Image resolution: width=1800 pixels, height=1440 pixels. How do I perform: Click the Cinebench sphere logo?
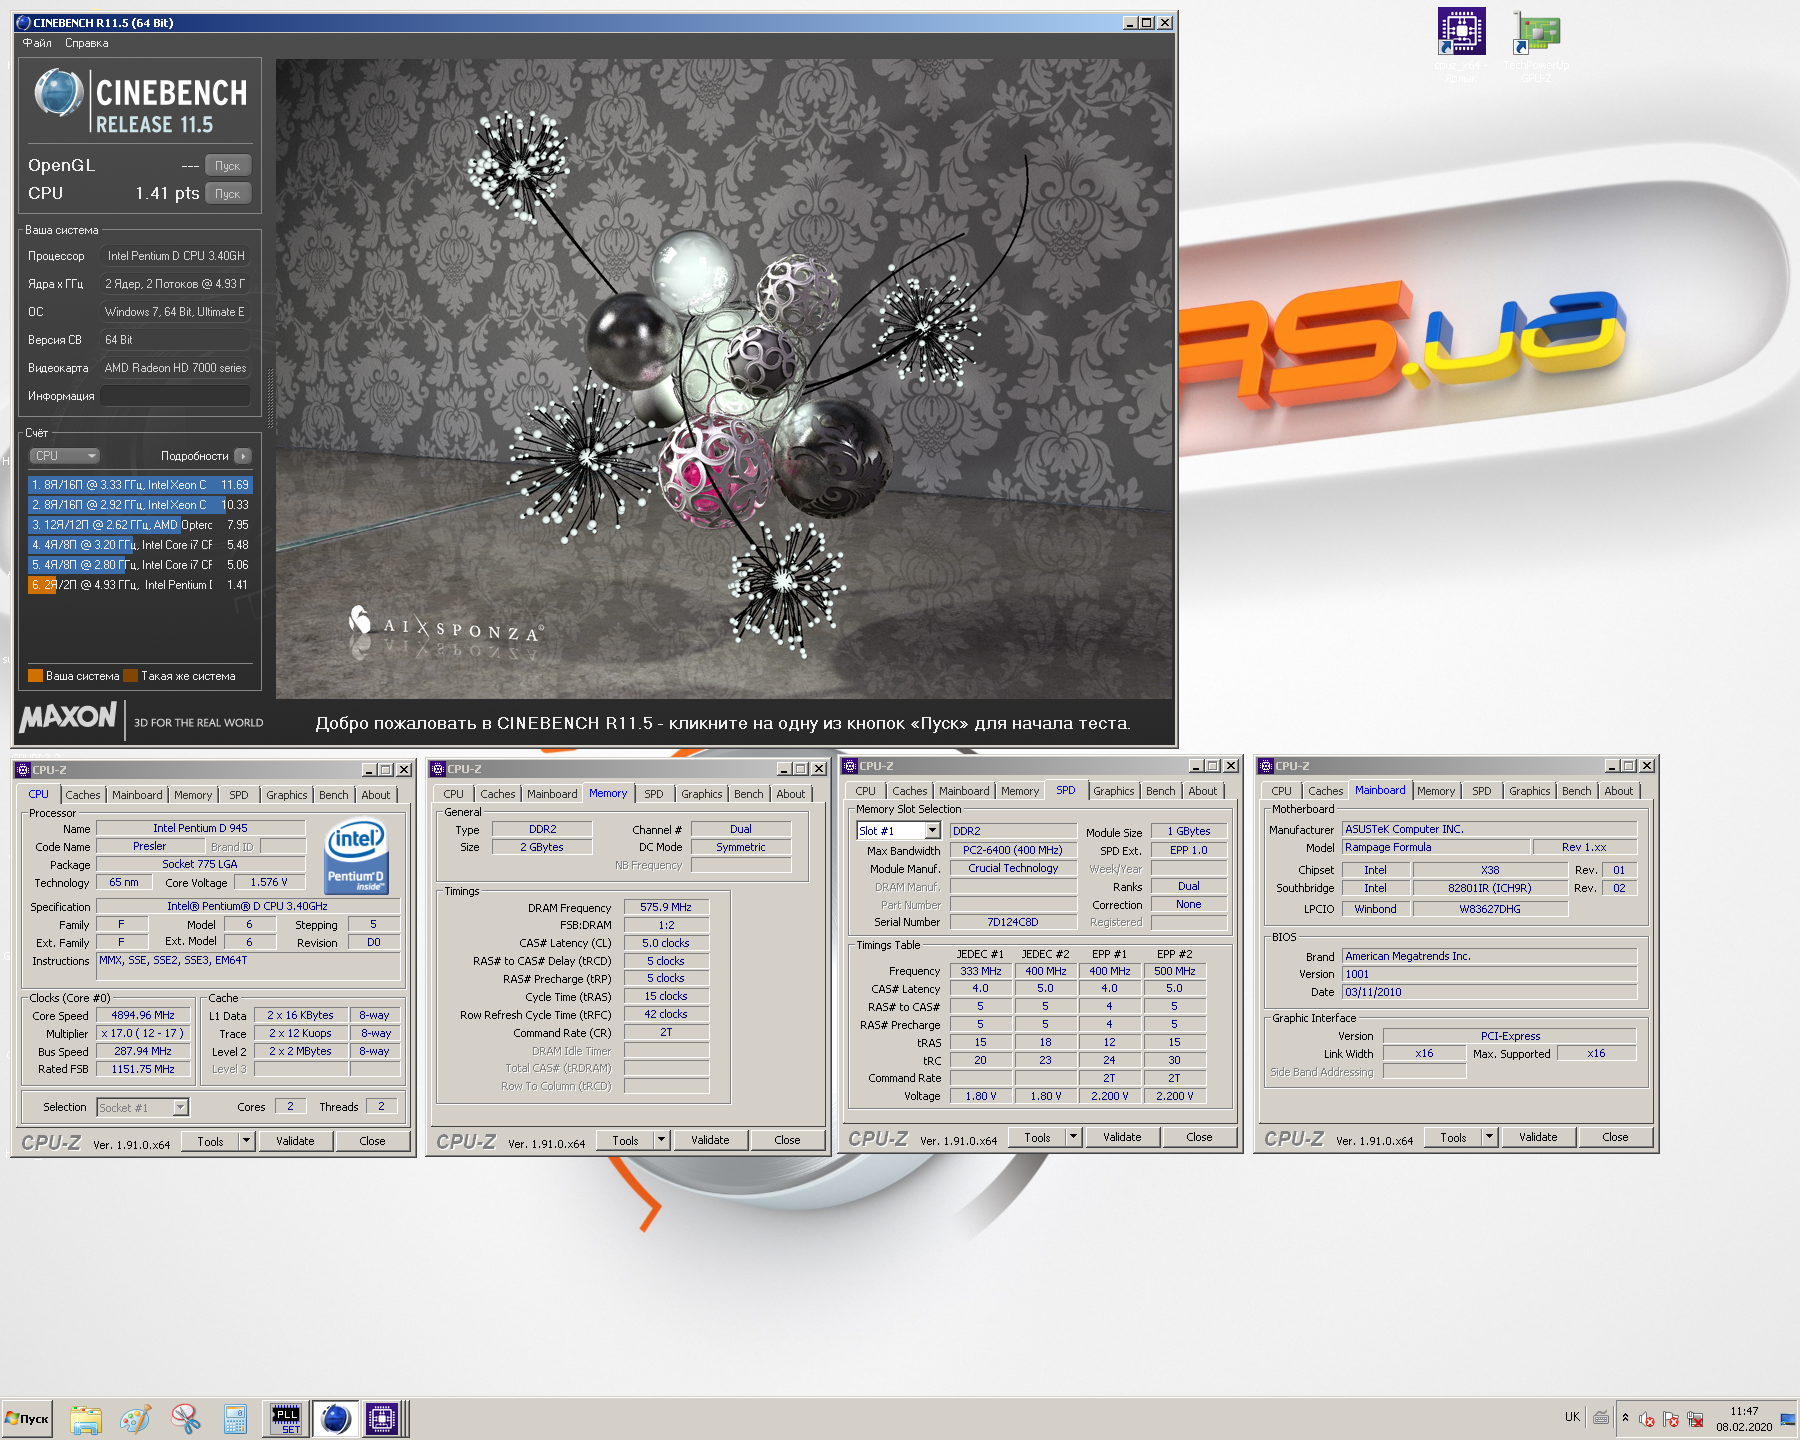[58, 93]
